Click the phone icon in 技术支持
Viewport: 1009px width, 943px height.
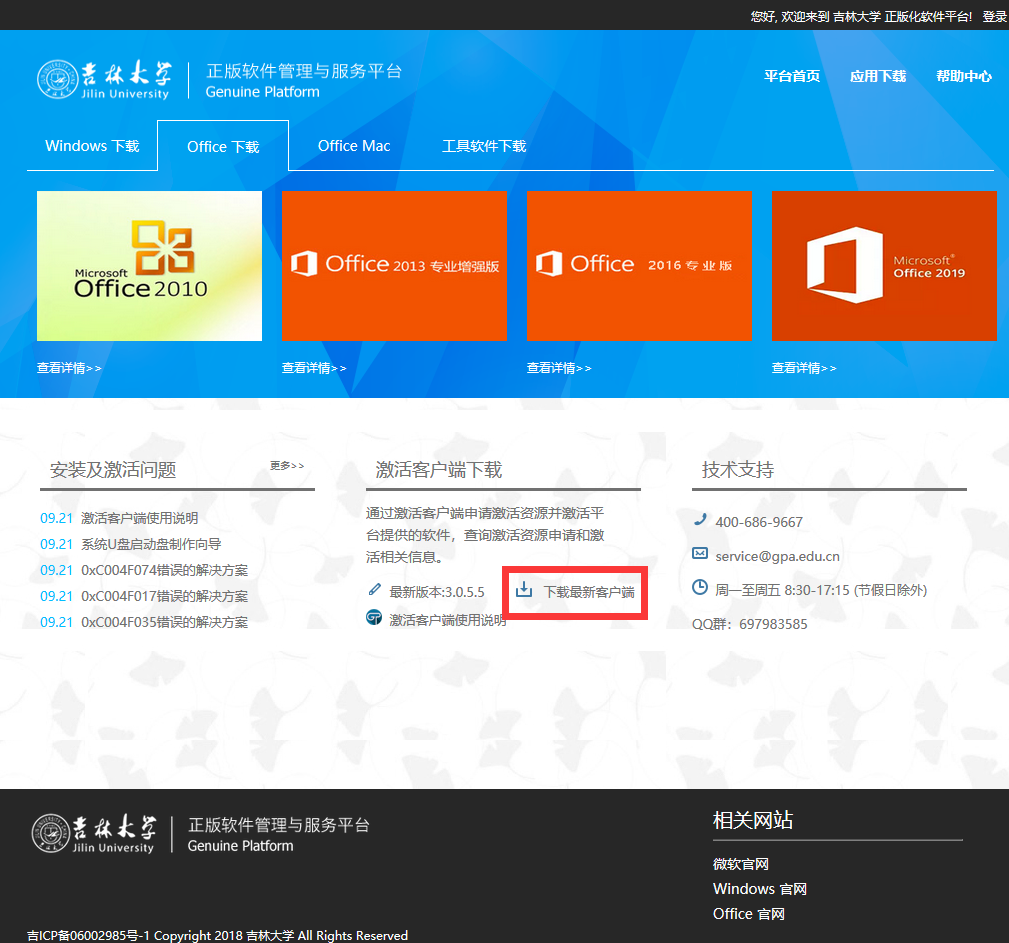700,520
